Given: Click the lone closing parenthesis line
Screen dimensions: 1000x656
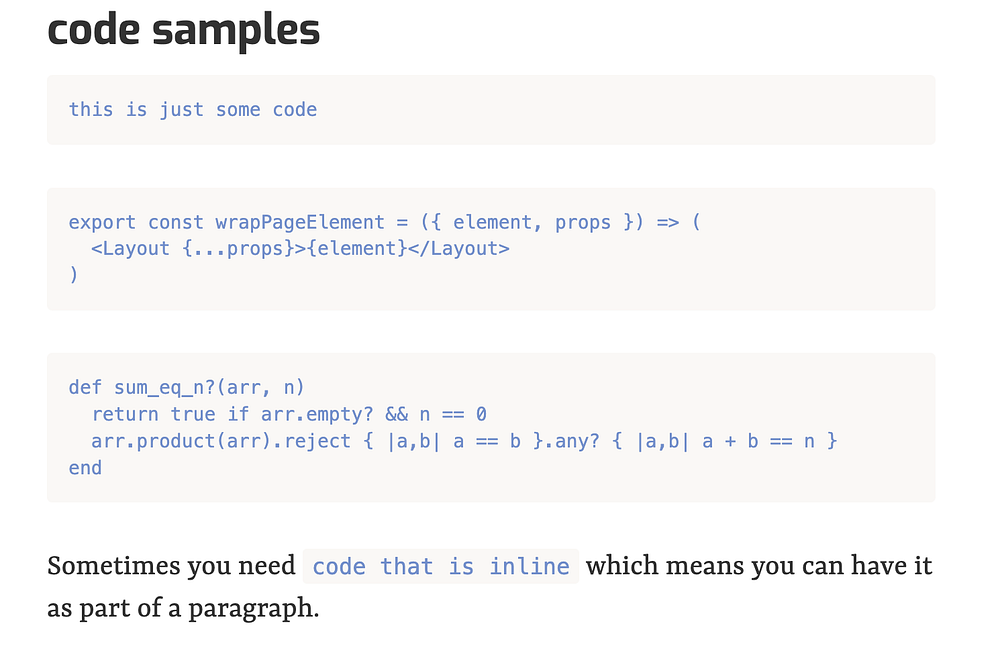Looking at the screenshot, I should 73,274.
